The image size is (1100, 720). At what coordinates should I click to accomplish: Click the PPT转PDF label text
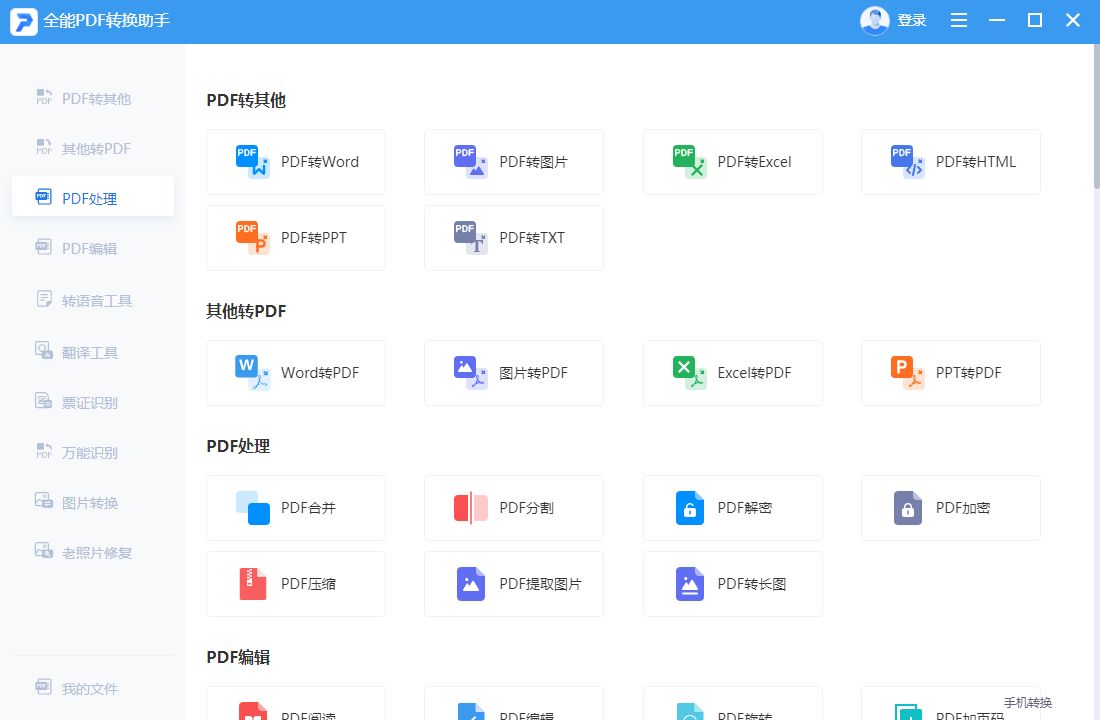[x=968, y=373]
